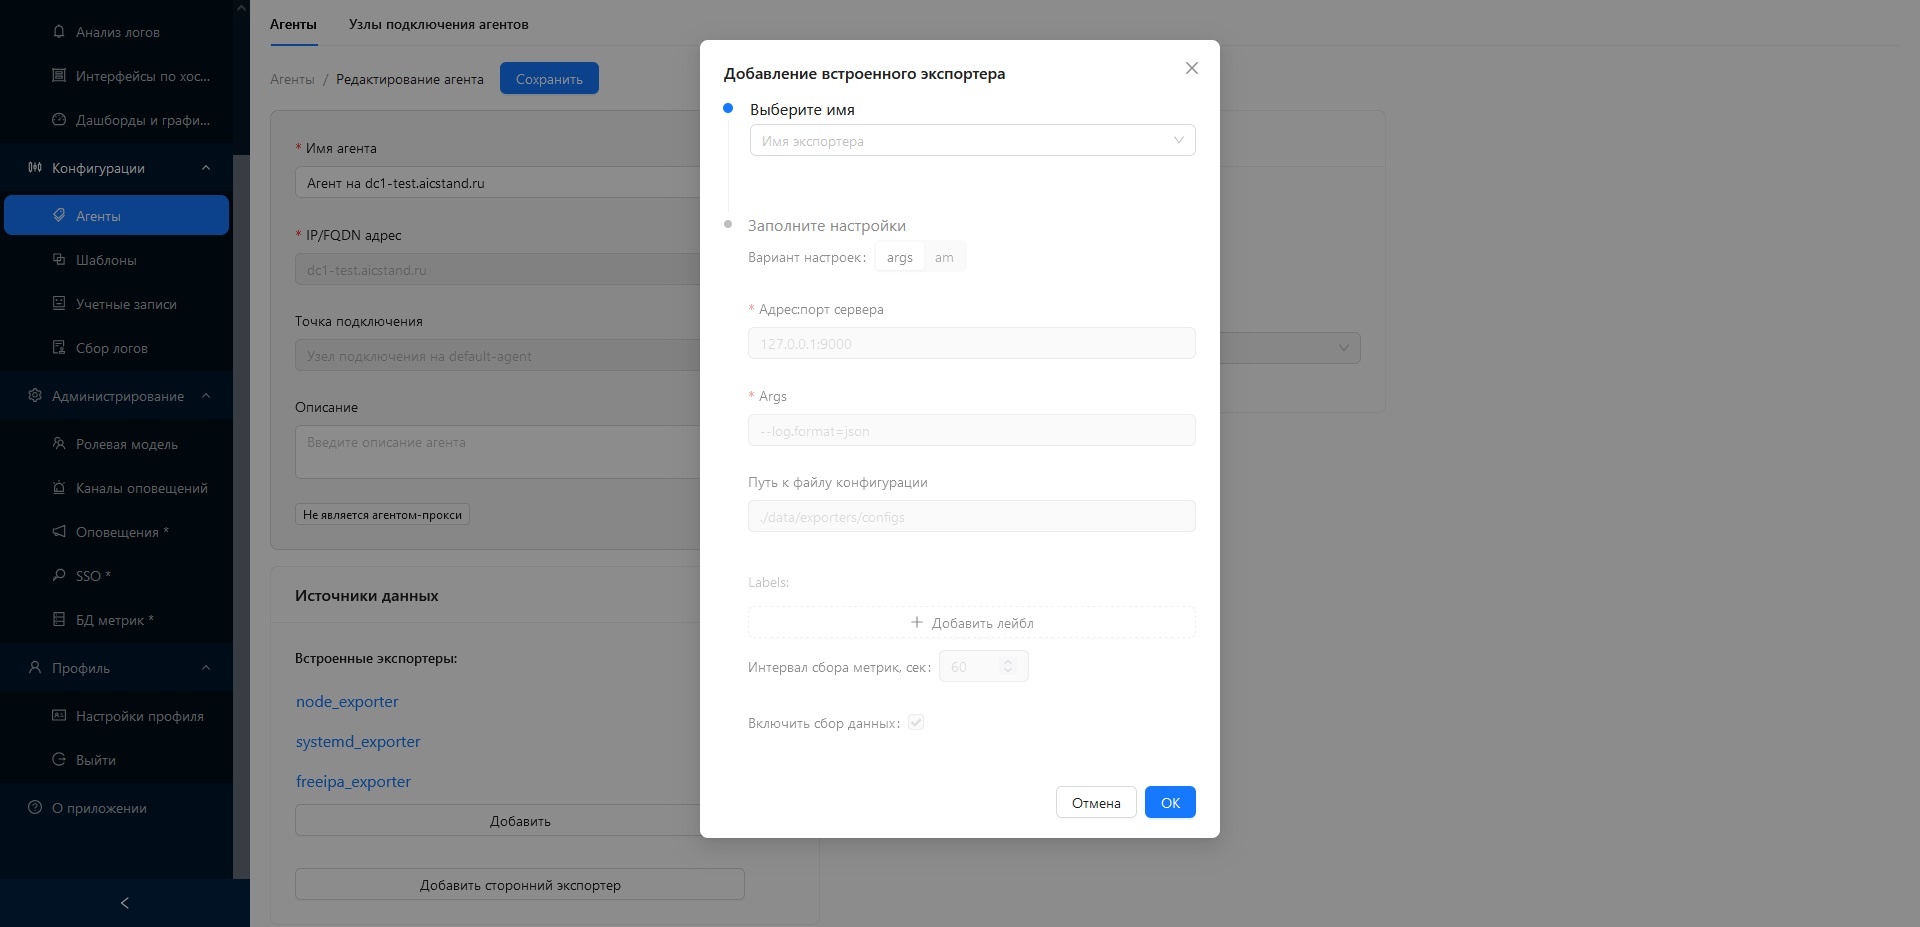The width and height of the screenshot is (1920, 927).
Task: Click the Сбор логов sidebar icon
Action: pos(59,347)
